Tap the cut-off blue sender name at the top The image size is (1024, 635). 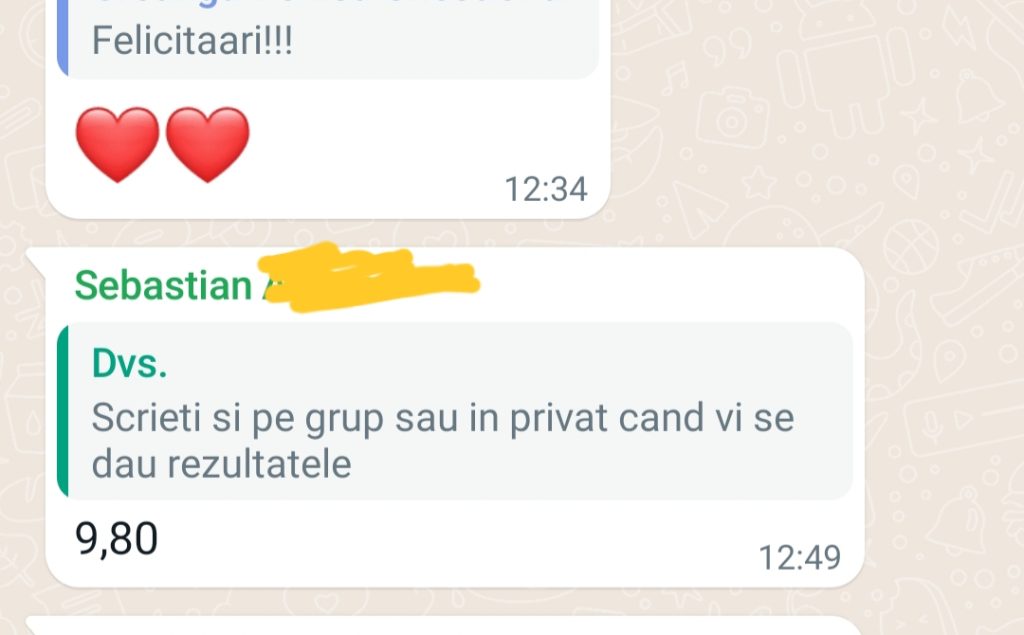pyautogui.click(x=327, y=2)
